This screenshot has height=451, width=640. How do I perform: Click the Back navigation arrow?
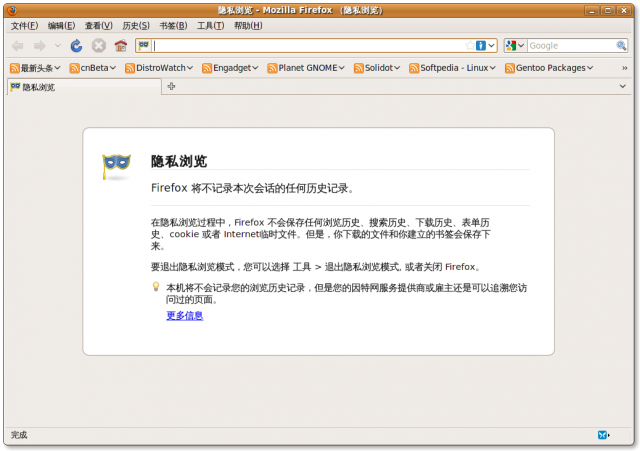(x=18, y=46)
